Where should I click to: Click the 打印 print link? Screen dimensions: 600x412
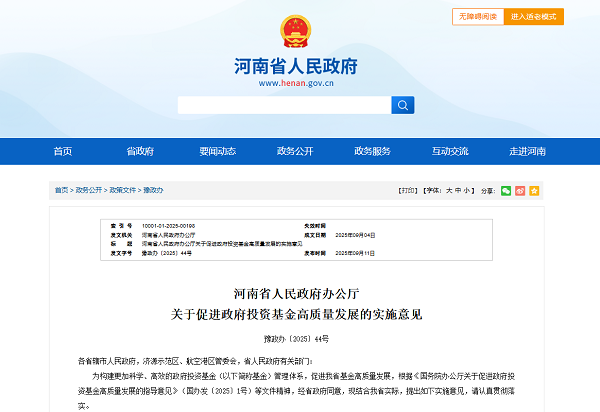[x=406, y=189]
